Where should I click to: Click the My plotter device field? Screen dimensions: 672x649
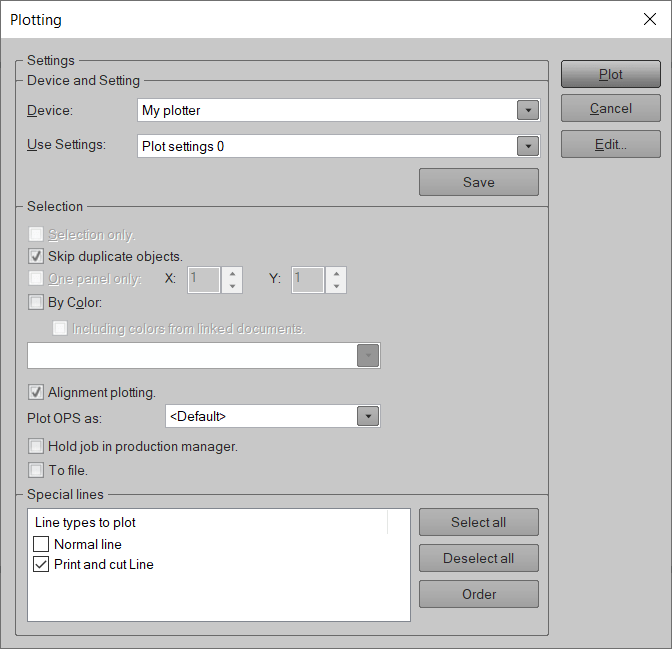326,111
